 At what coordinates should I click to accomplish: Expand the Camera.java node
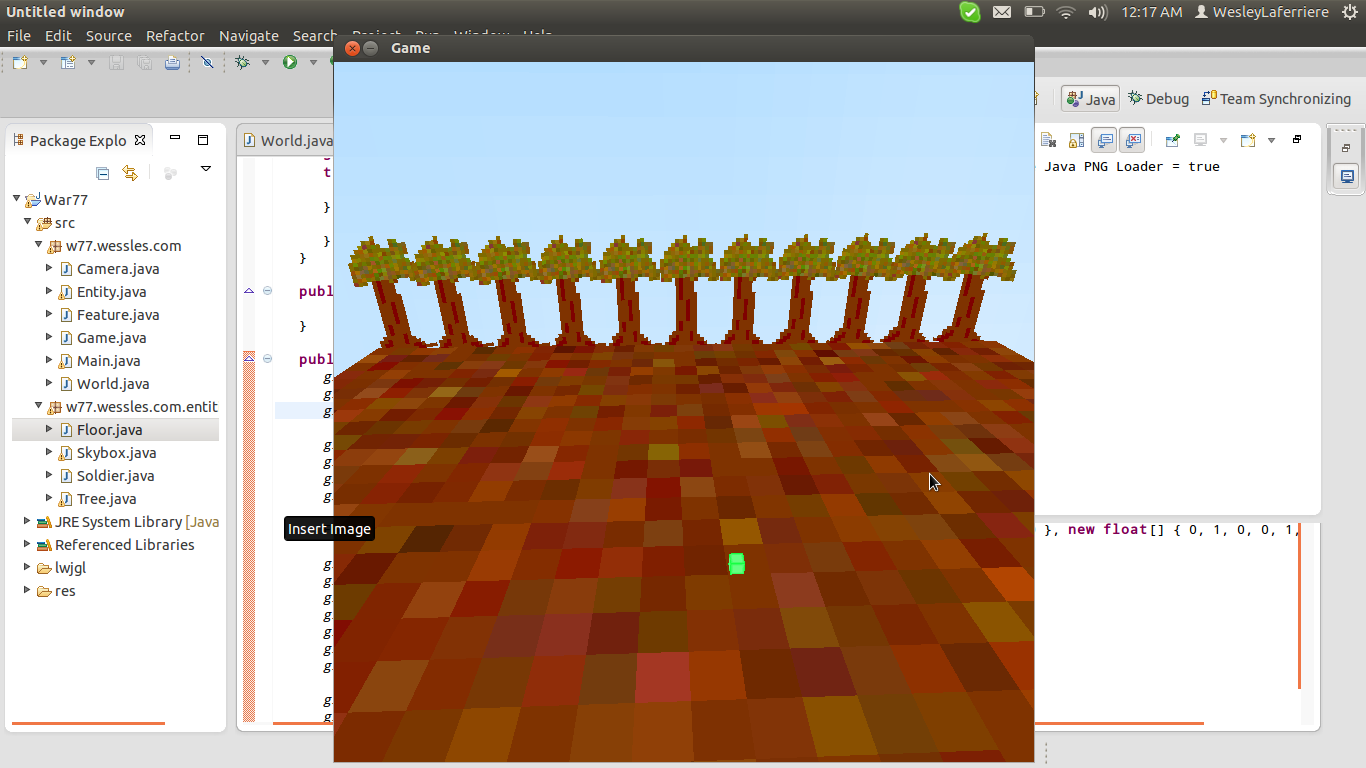point(49,268)
